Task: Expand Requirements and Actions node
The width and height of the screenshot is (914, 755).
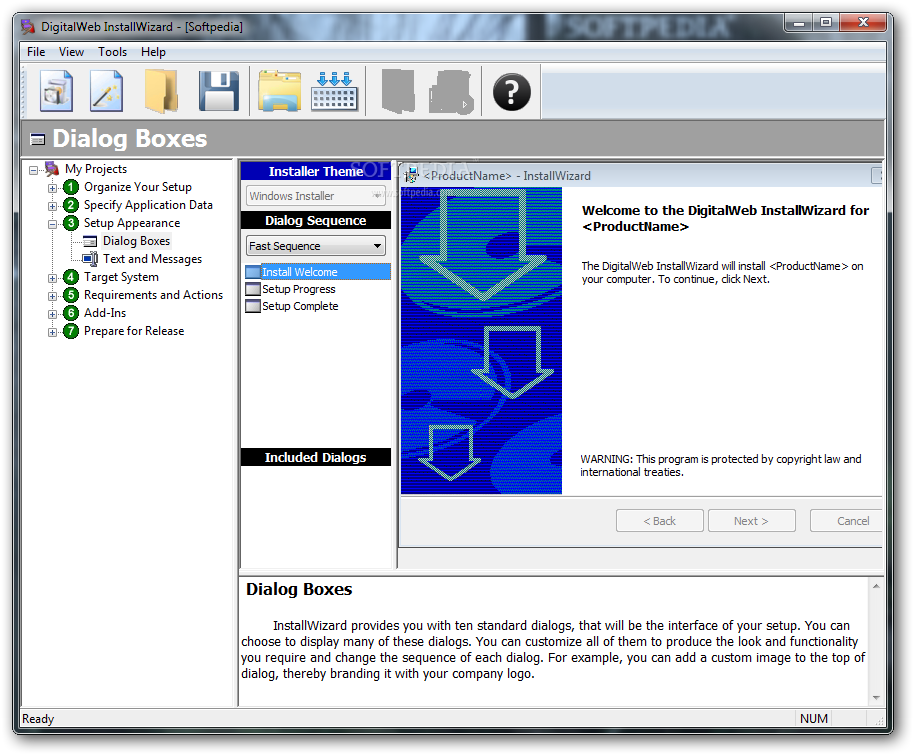Action: 52,297
